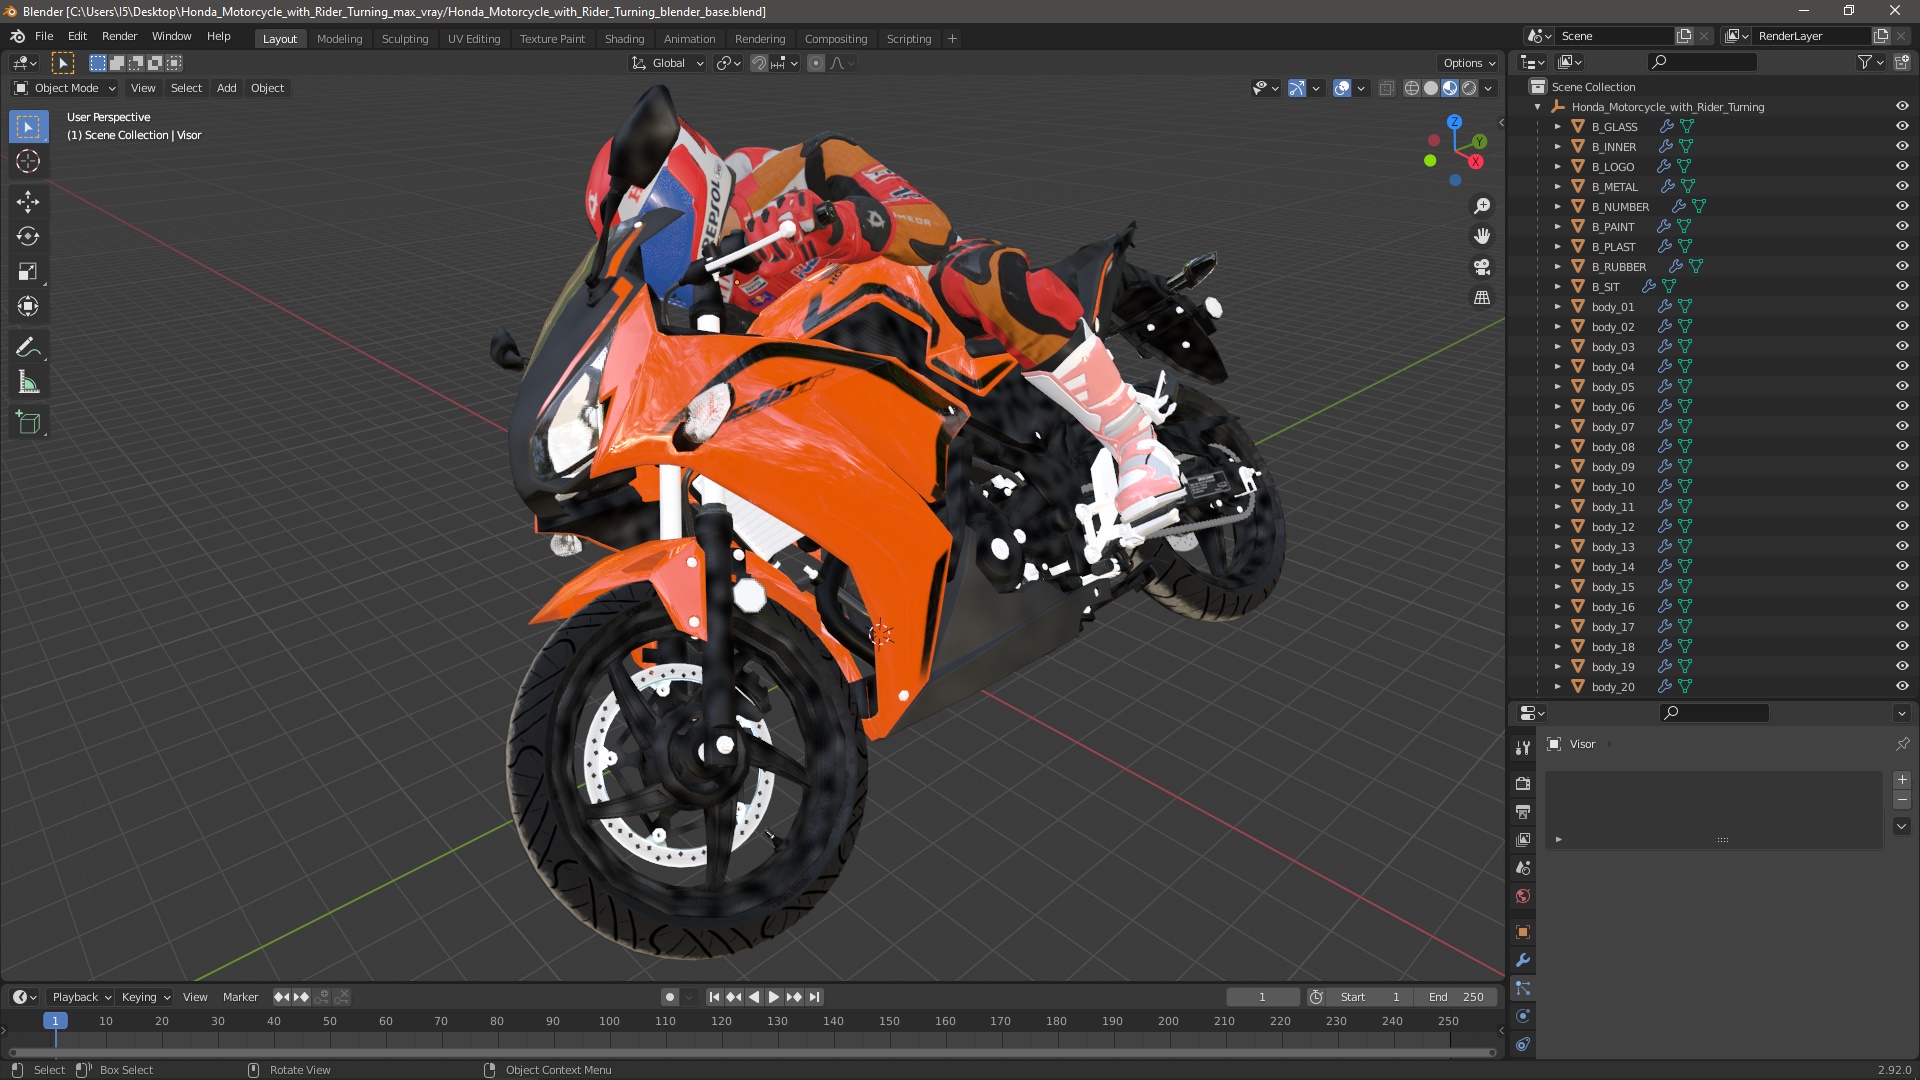
Task: Open the shading options dropdown arrow
Action: (x=1489, y=88)
